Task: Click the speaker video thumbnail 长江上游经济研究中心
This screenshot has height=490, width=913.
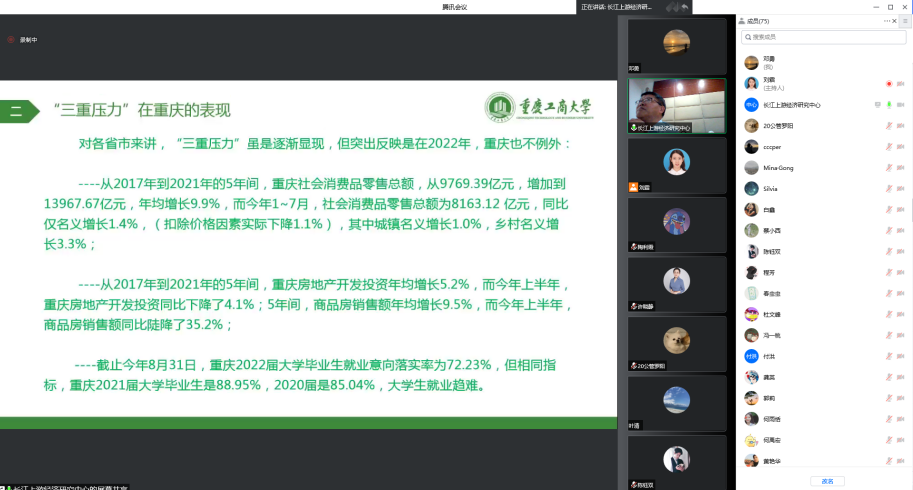Action: point(676,106)
